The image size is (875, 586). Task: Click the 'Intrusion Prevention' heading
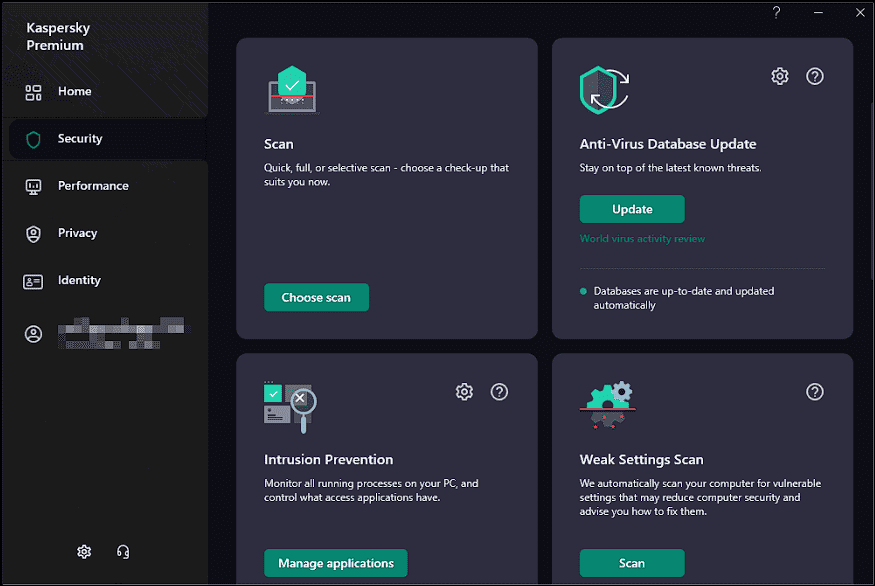(x=329, y=460)
